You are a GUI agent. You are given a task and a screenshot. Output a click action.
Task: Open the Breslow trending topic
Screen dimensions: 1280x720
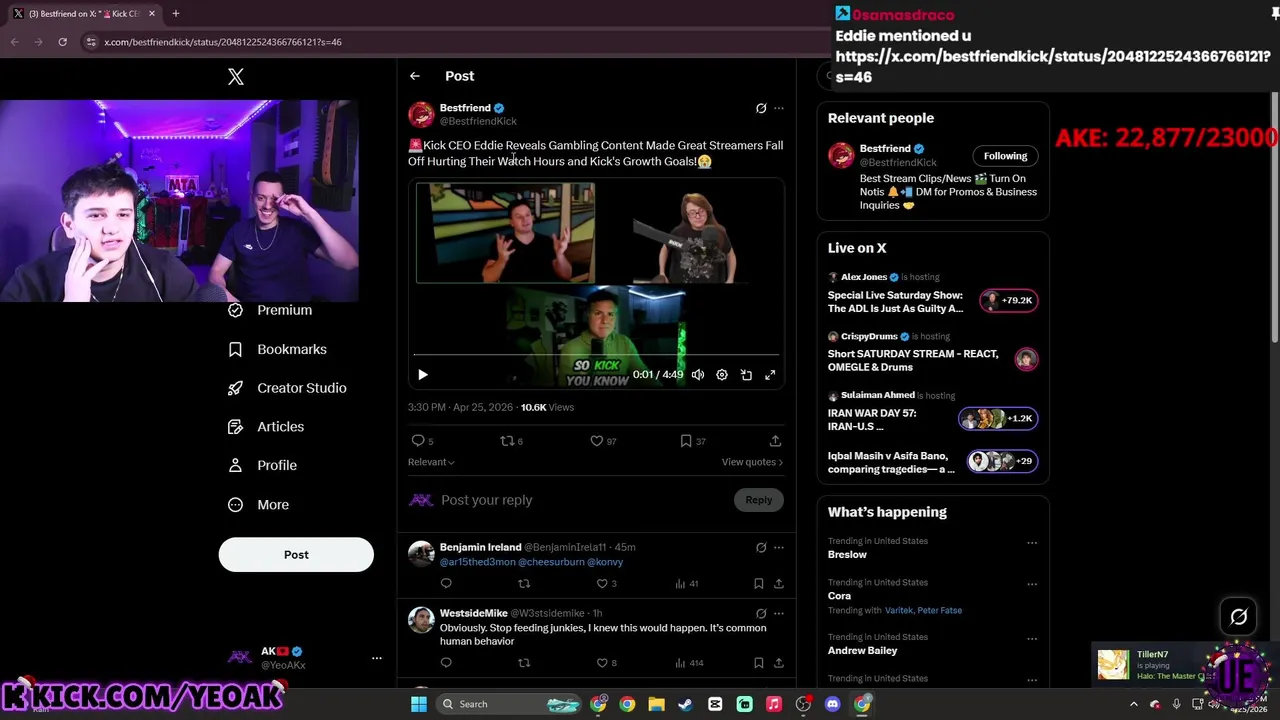pyautogui.click(x=847, y=555)
